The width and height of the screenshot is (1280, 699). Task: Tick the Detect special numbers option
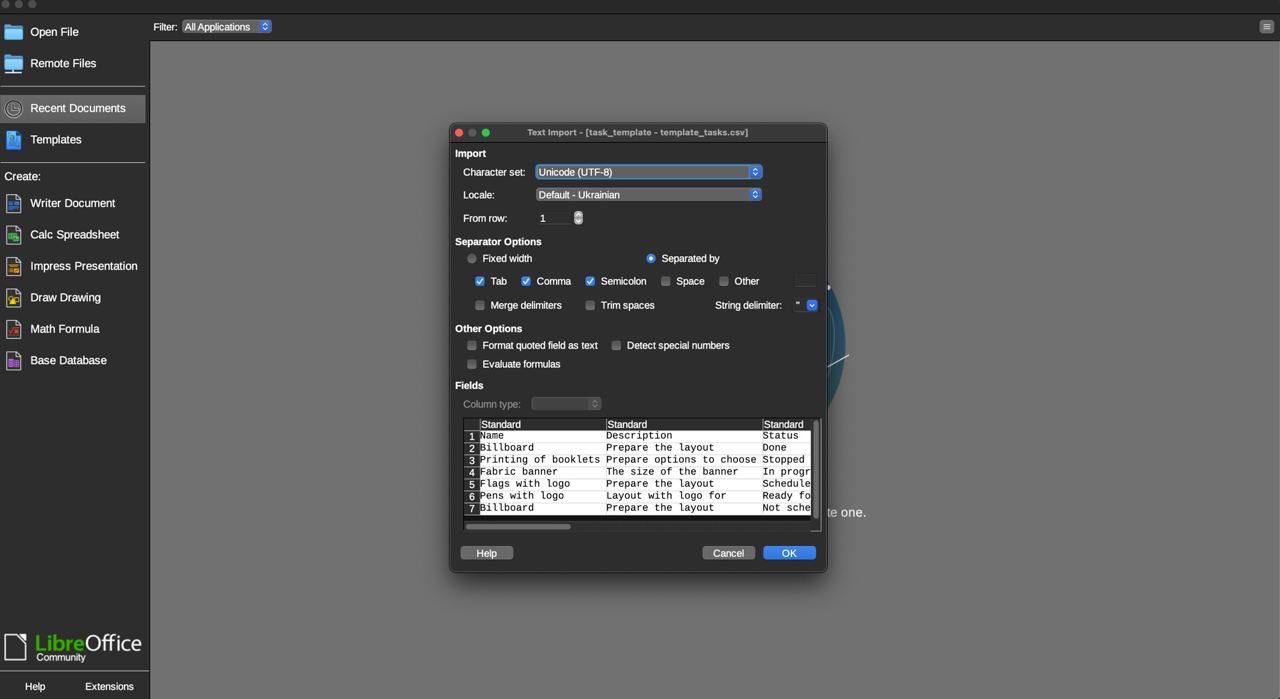[x=617, y=346]
